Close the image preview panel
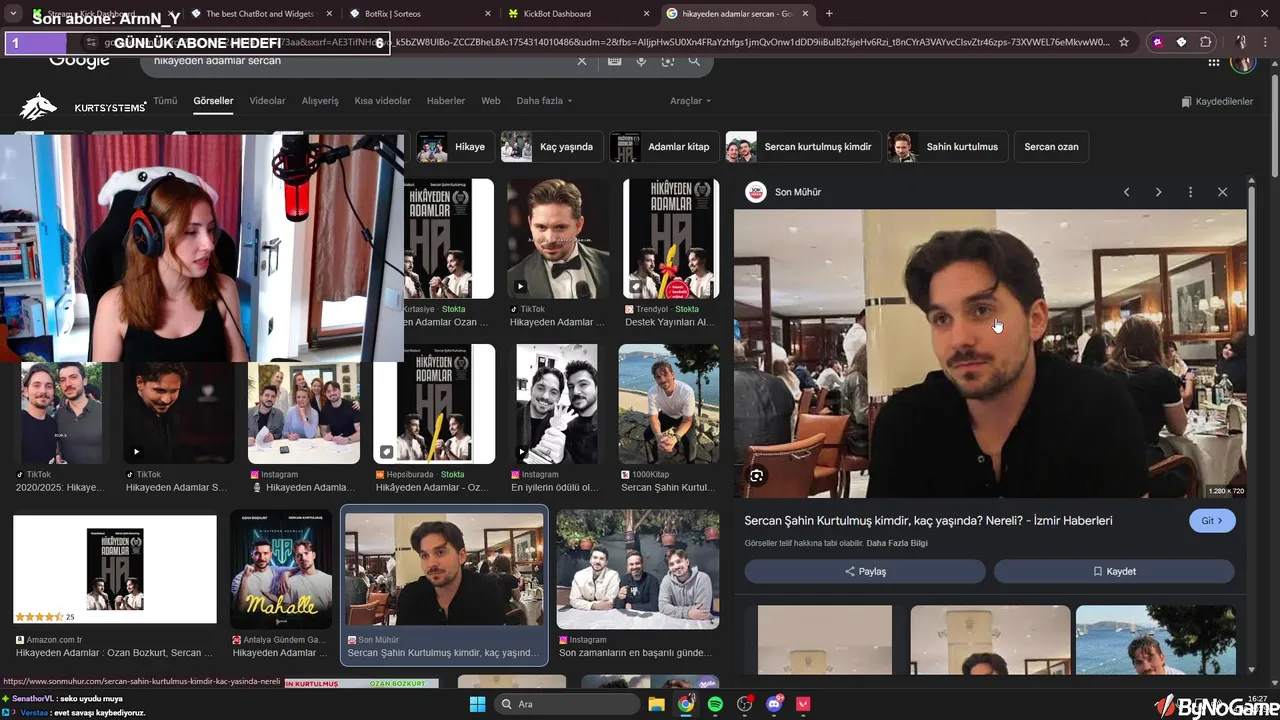 point(1222,192)
